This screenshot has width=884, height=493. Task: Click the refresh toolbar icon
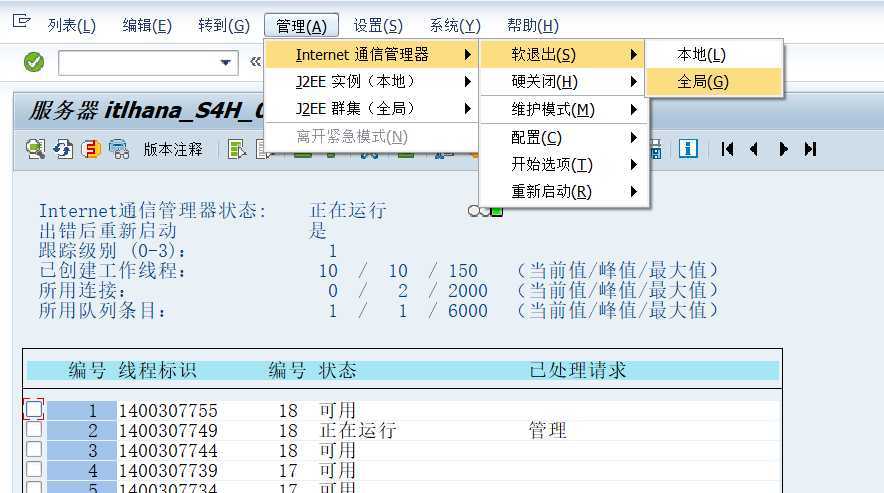coord(63,149)
